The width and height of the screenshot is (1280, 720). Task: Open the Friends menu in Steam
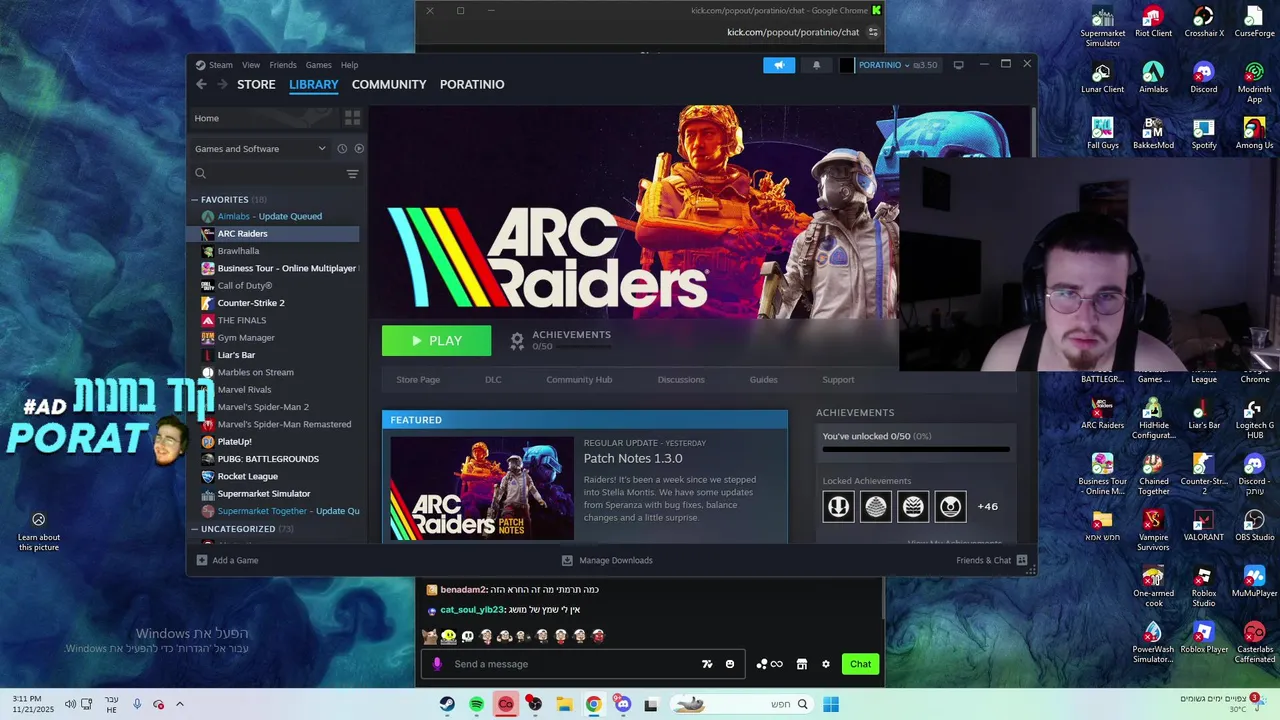pyautogui.click(x=283, y=65)
